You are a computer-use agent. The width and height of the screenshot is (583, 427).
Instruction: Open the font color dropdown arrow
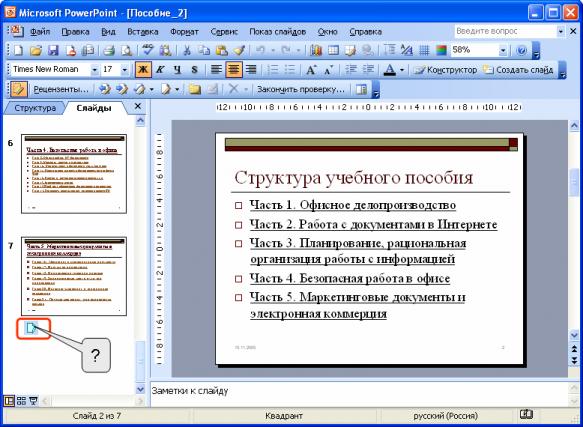[402, 70]
